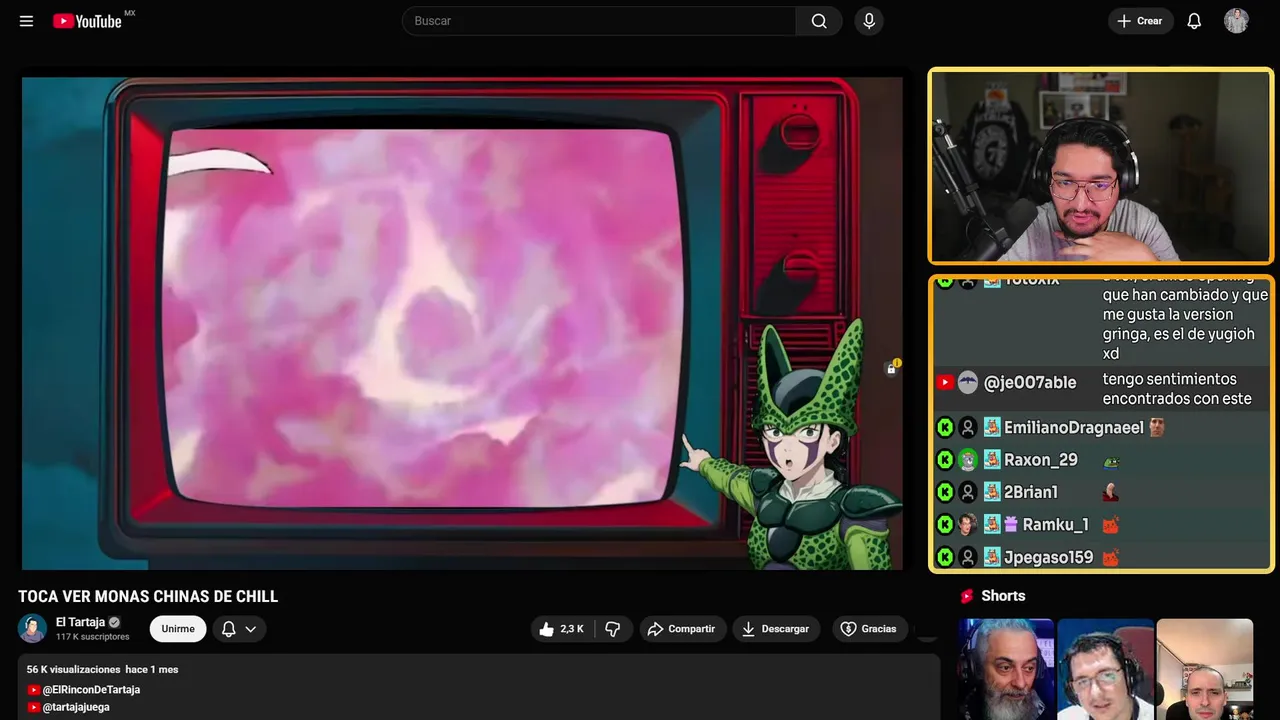
Task: Click emote in Ramku_1 message
Action: pyautogui.click(x=1110, y=525)
